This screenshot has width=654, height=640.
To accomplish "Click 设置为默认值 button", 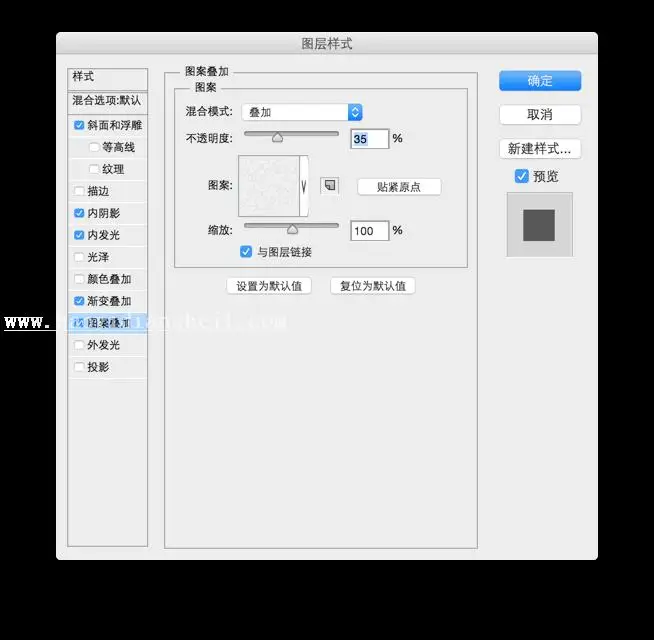I will coord(269,286).
